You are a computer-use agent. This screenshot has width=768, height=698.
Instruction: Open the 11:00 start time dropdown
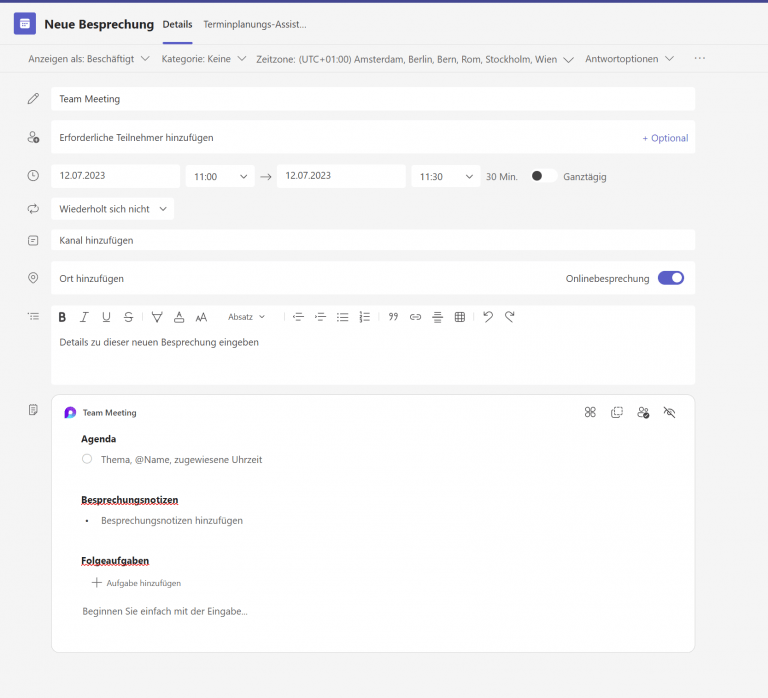click(220, 176)
